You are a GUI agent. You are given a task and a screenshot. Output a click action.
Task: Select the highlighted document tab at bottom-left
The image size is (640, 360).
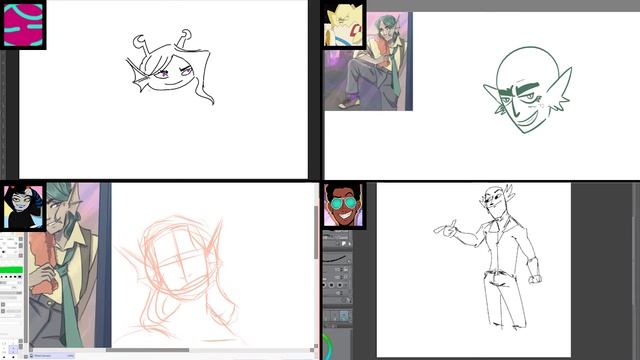click(52, 356)
